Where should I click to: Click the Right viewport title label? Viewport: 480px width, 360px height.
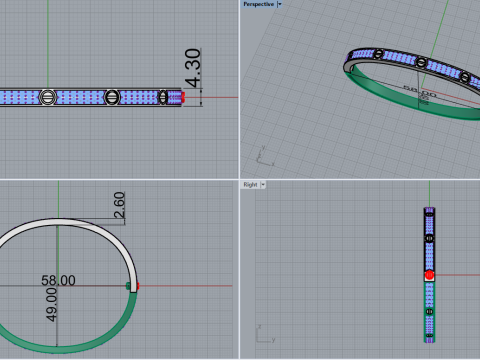(x=250, y=185)
